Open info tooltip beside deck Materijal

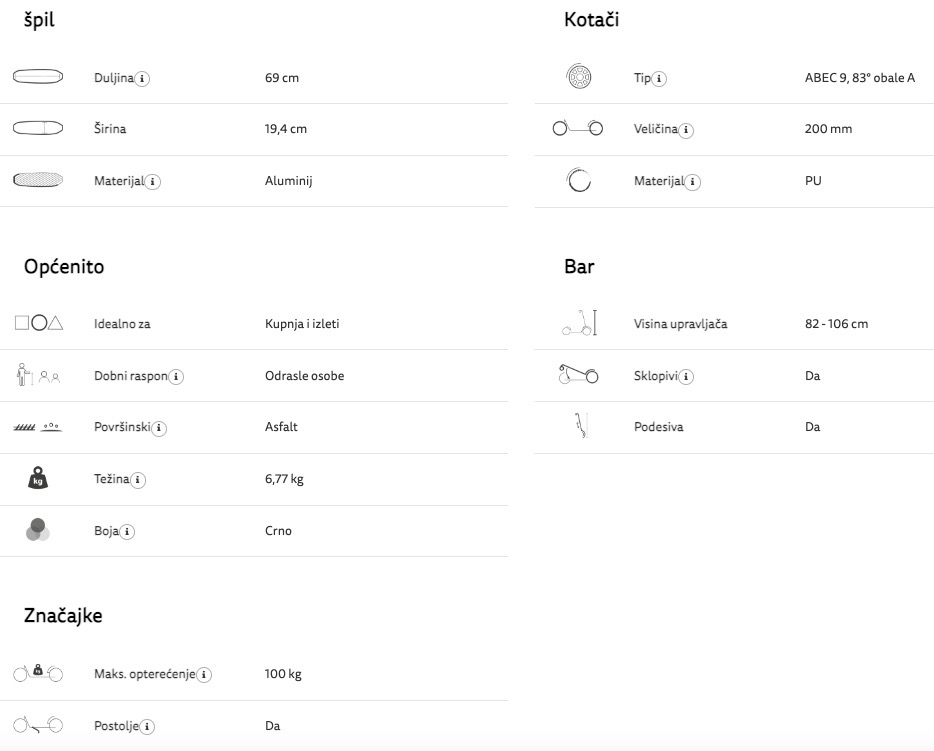tap(152, 182)
